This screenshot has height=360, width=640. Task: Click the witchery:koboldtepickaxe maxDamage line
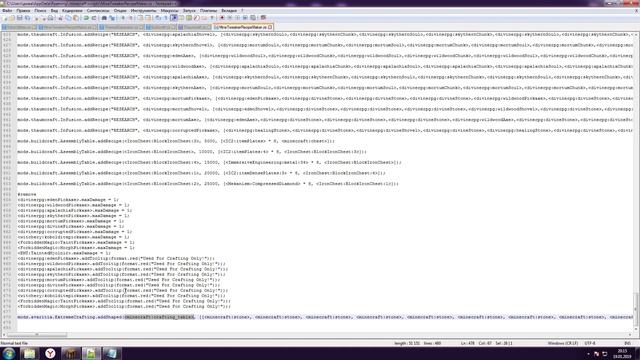(x=73, y=237)
